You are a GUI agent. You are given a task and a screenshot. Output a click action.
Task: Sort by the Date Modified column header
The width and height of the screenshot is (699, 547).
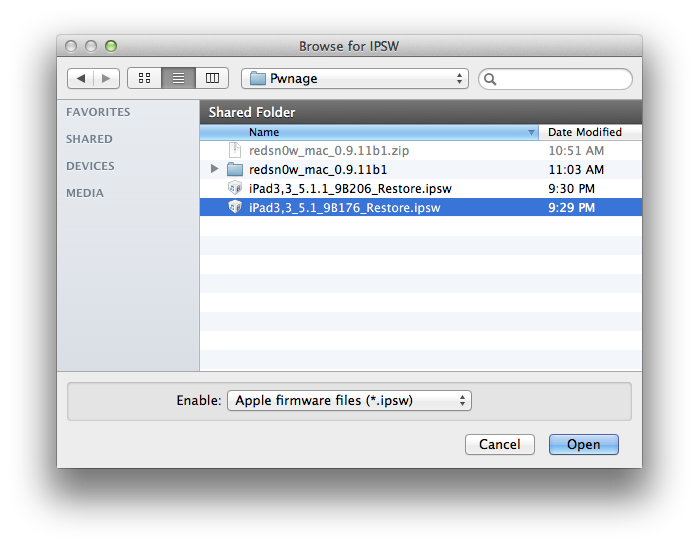tap(590, 132)
